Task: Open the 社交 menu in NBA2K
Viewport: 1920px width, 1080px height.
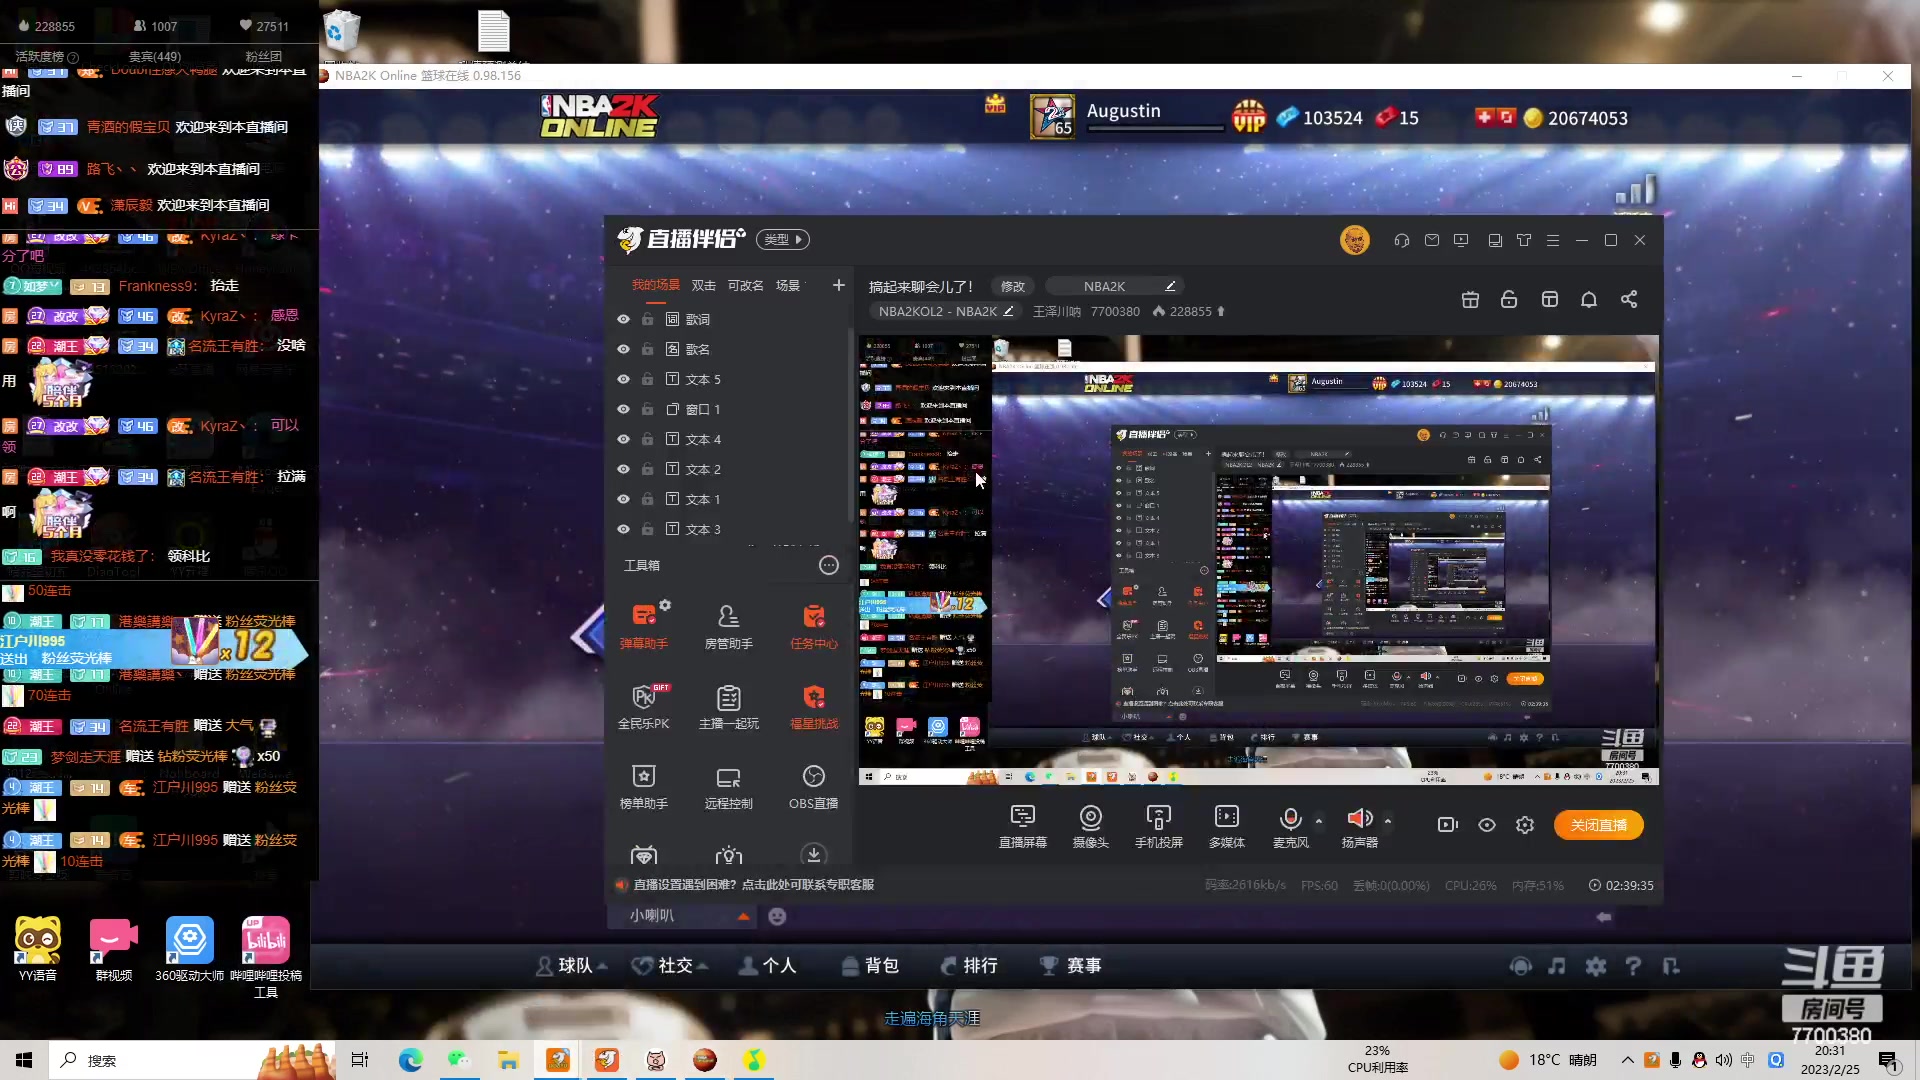Action: (x=670, y=965)
